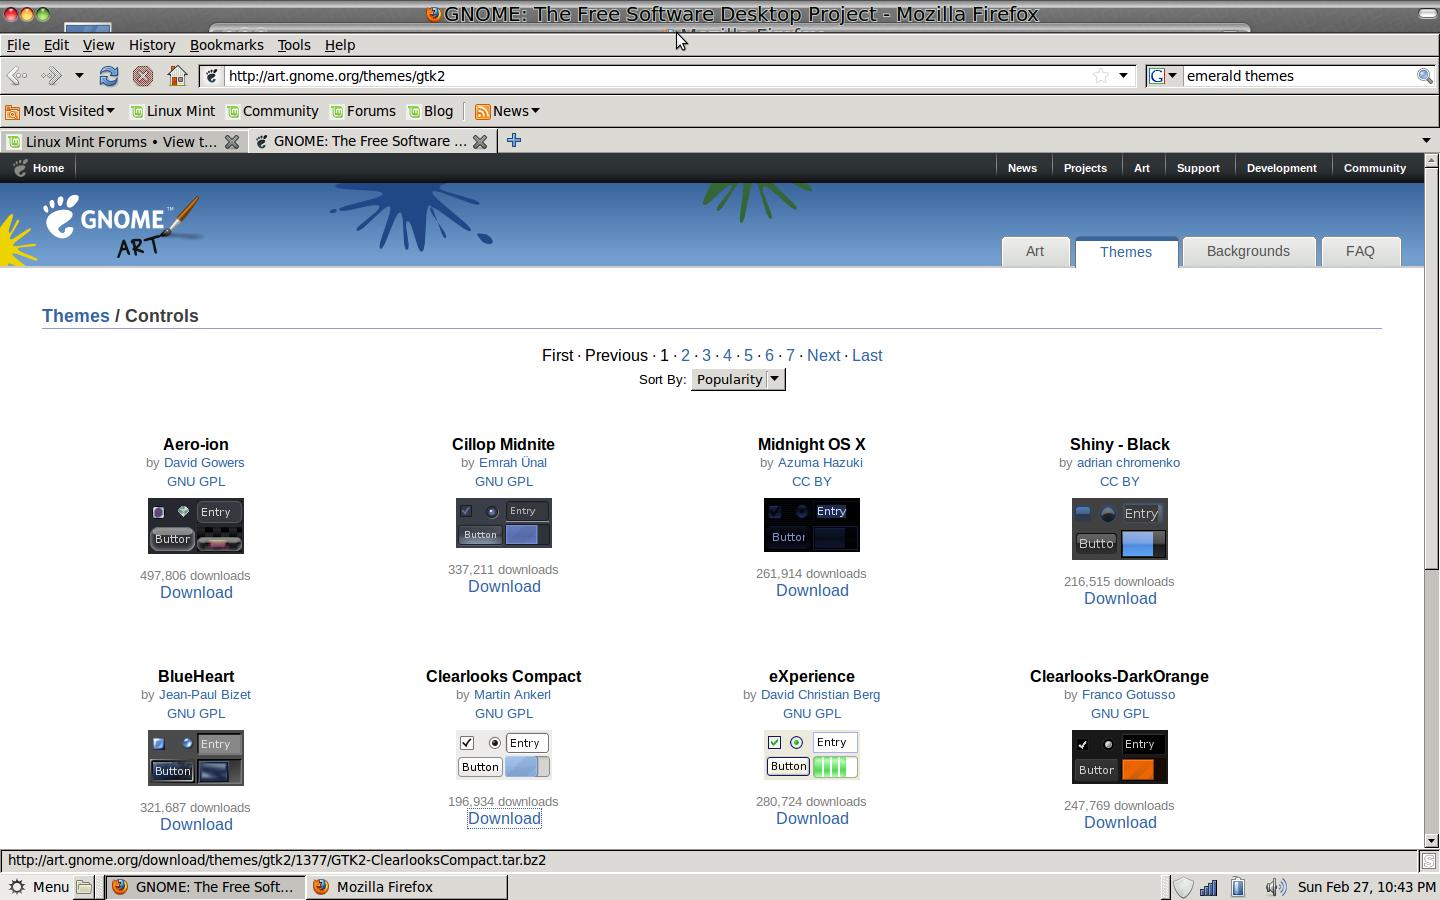Reload the current page

pos(109,76)
